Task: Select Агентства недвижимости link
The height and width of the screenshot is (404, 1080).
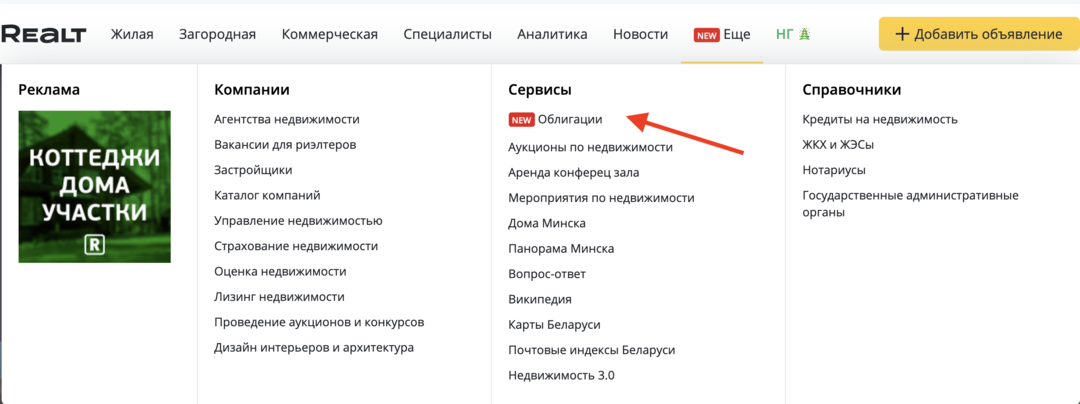Action: [x=286, y=119]
